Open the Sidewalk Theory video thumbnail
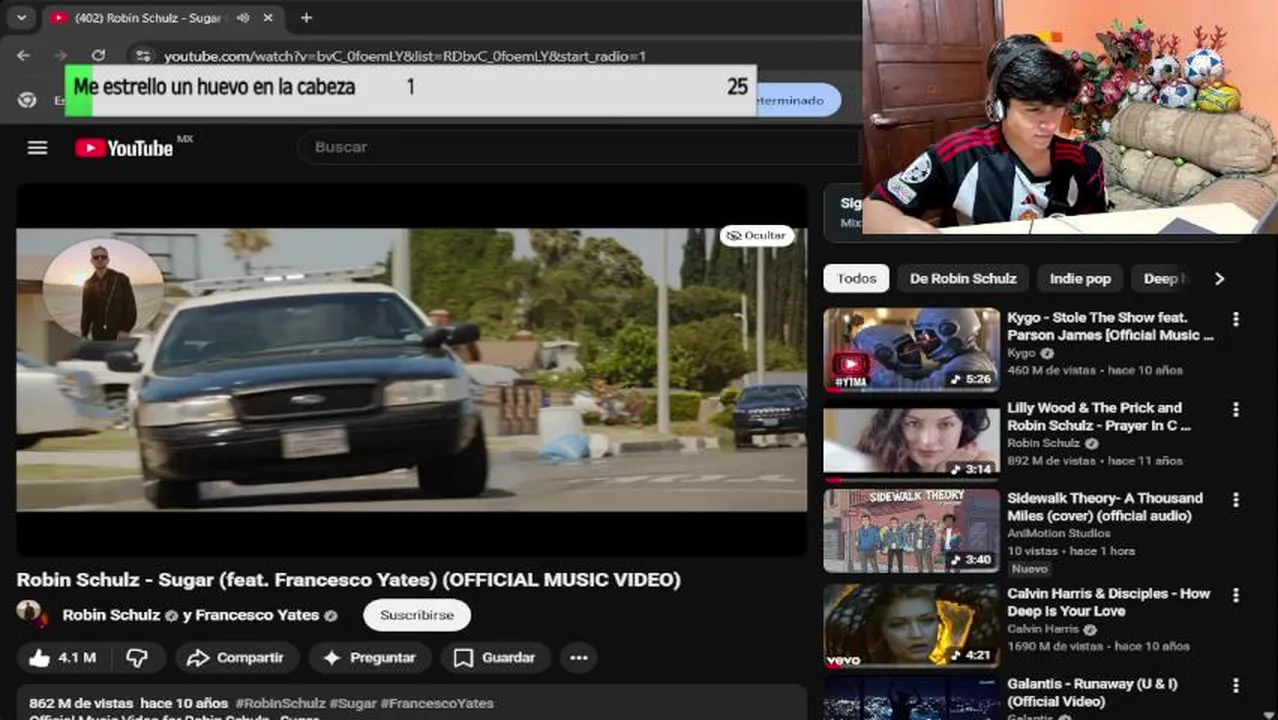Screen dimensions: 1278x720 click(x=911, y=530)
